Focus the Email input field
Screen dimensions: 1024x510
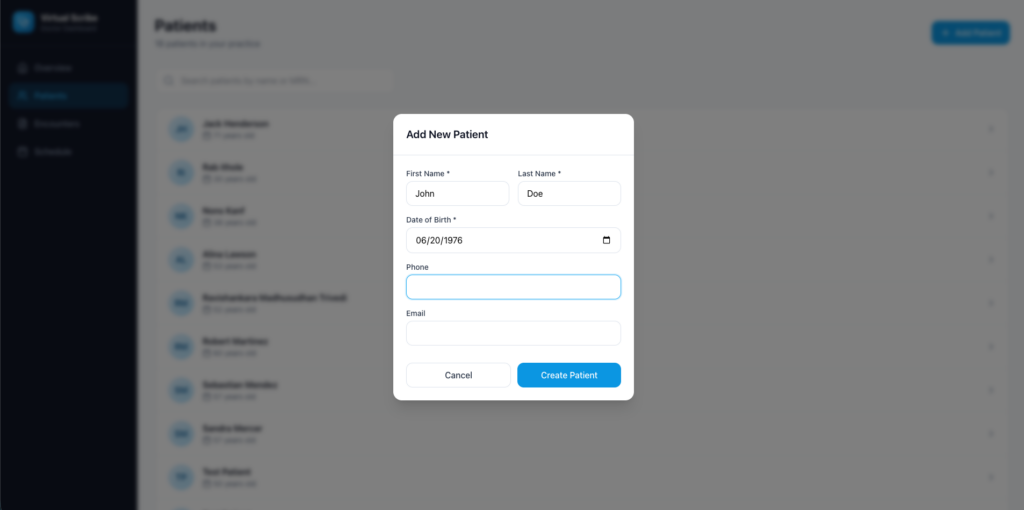(x=513, y=333)
